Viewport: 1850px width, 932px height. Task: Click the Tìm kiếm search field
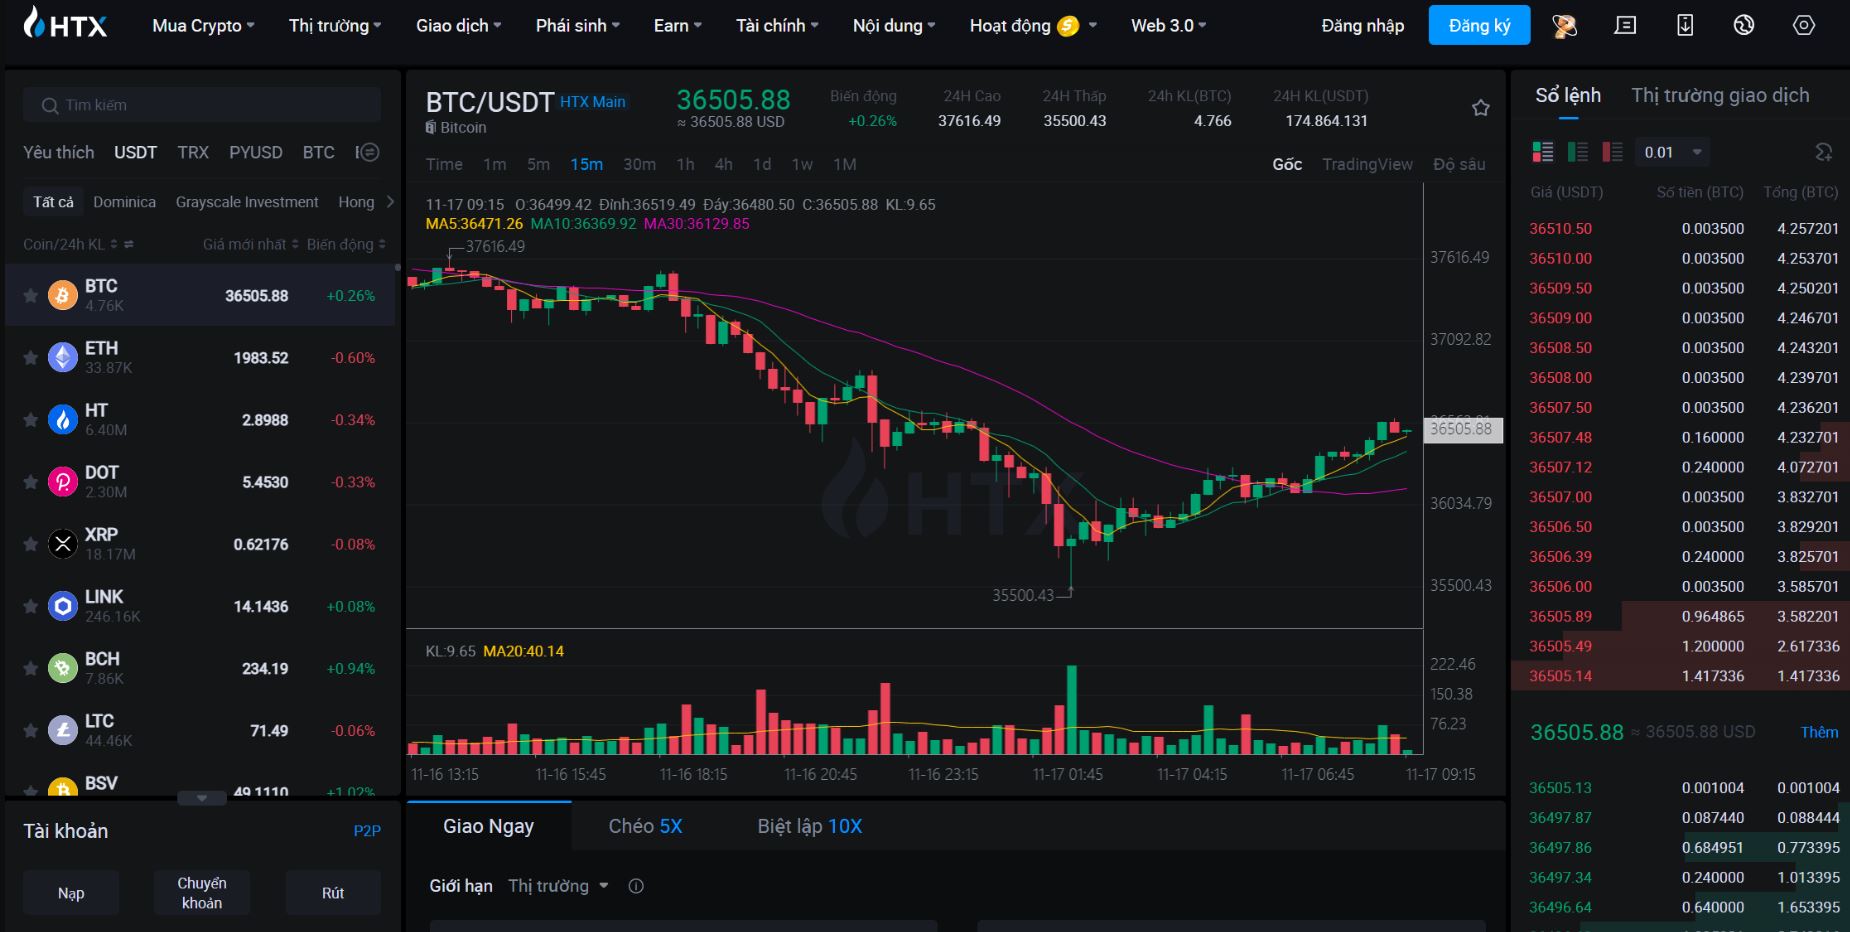click(x=202, y=105)
